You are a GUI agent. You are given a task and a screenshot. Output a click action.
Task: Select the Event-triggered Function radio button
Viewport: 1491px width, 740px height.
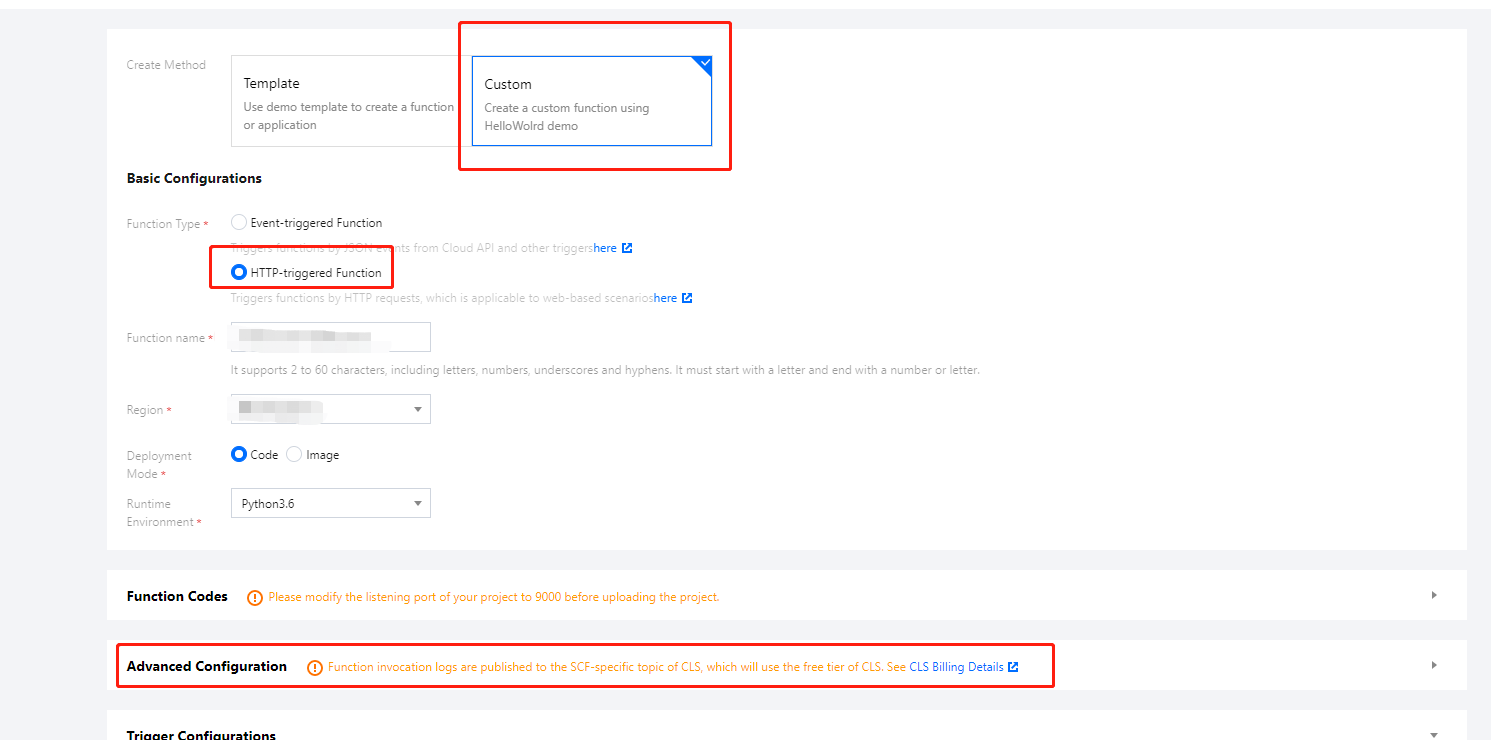point(239,223)
